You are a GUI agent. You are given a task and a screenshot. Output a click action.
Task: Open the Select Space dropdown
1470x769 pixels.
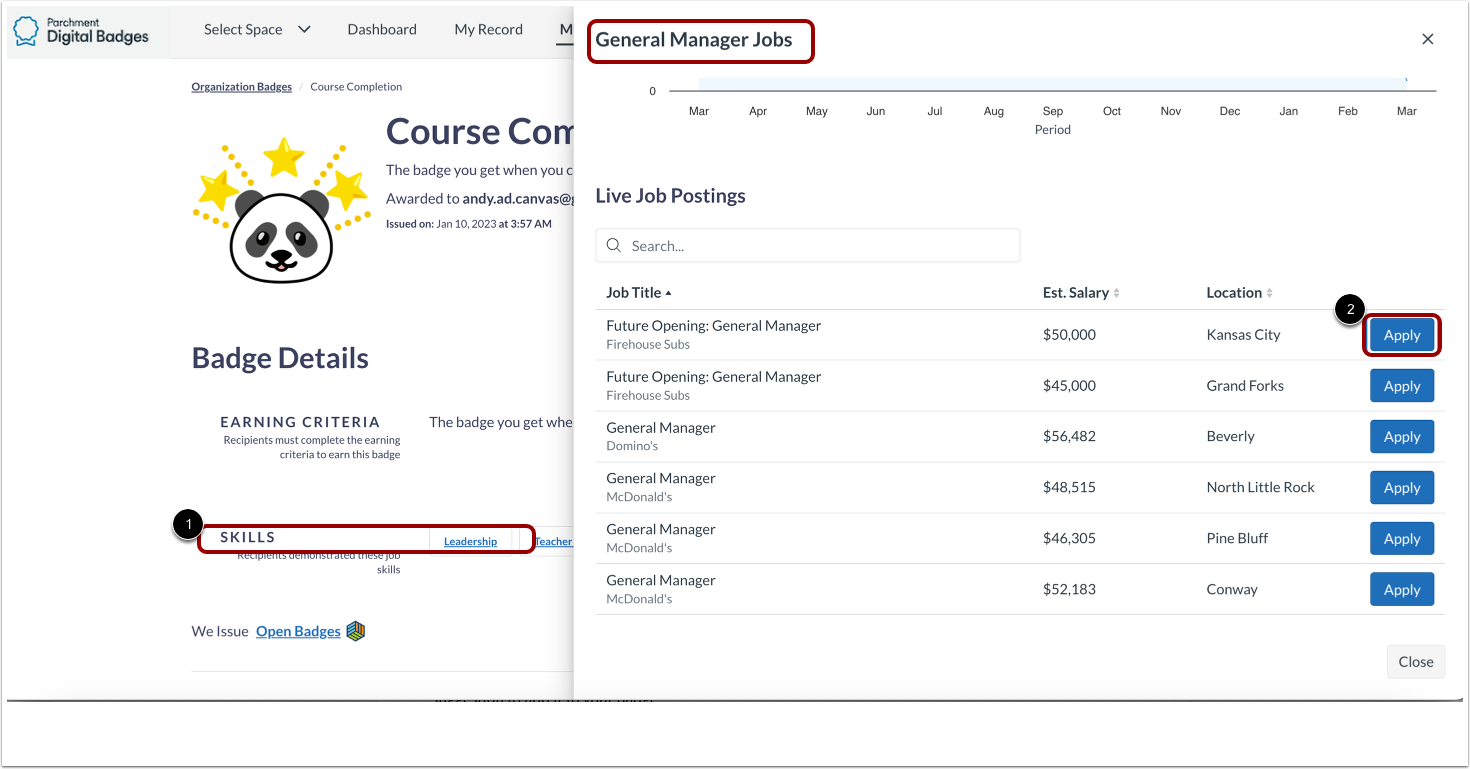(x=257, y=30)
